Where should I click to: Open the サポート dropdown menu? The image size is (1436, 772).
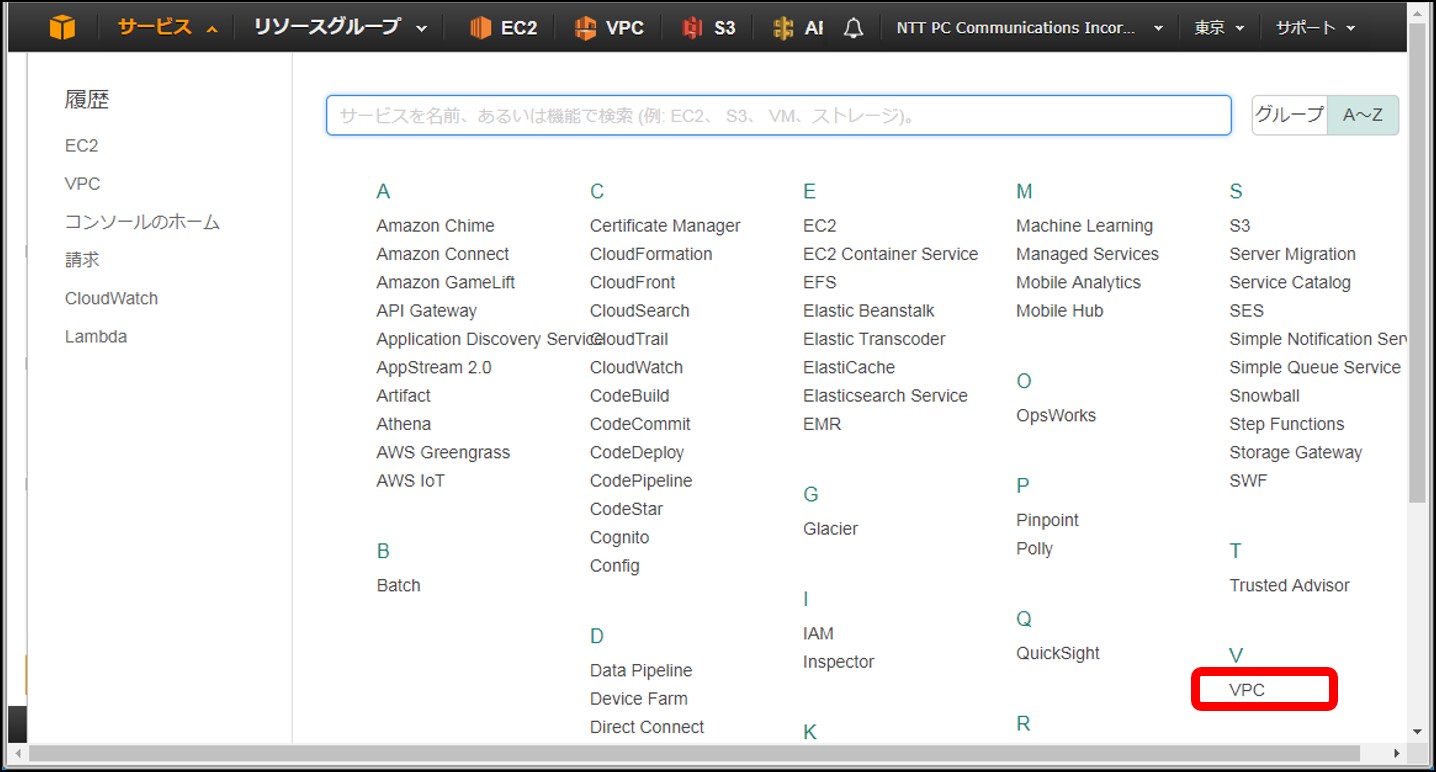click(1315, 28)
